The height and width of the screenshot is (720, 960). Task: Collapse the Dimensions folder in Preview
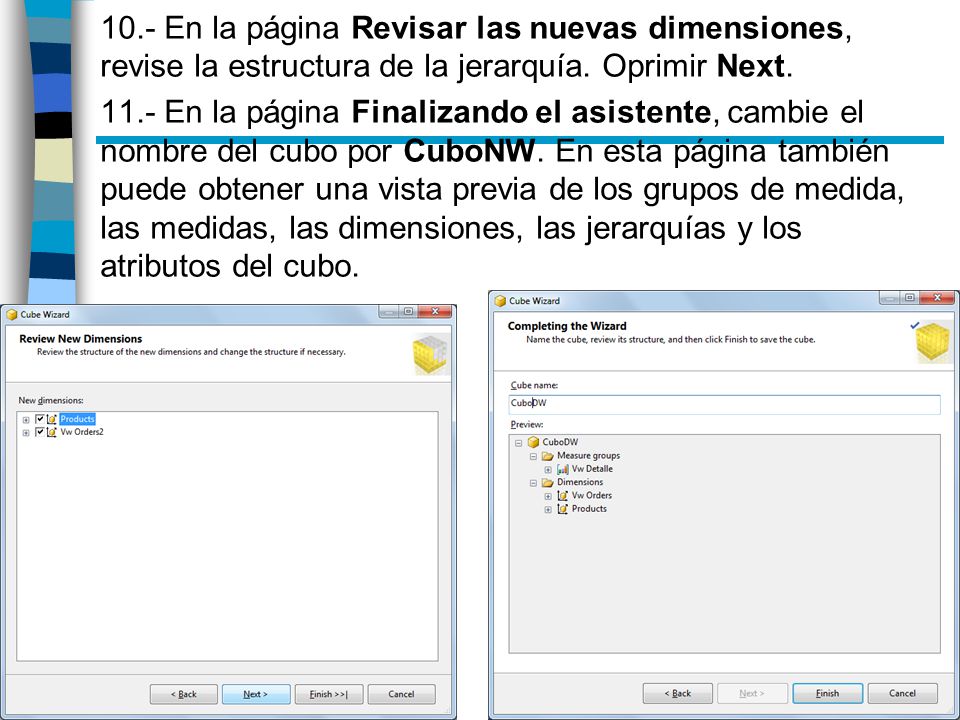533,482
